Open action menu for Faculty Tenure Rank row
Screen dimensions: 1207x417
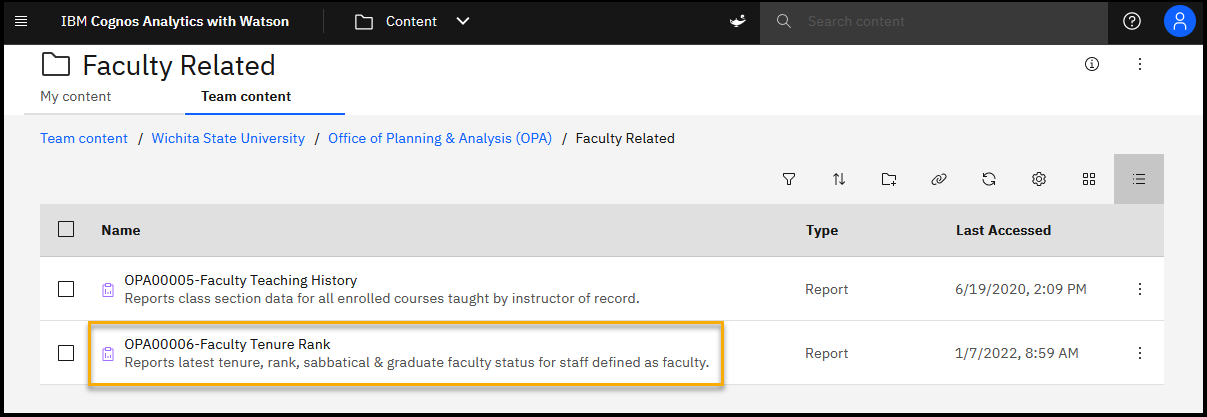[x=1139, y=353]
